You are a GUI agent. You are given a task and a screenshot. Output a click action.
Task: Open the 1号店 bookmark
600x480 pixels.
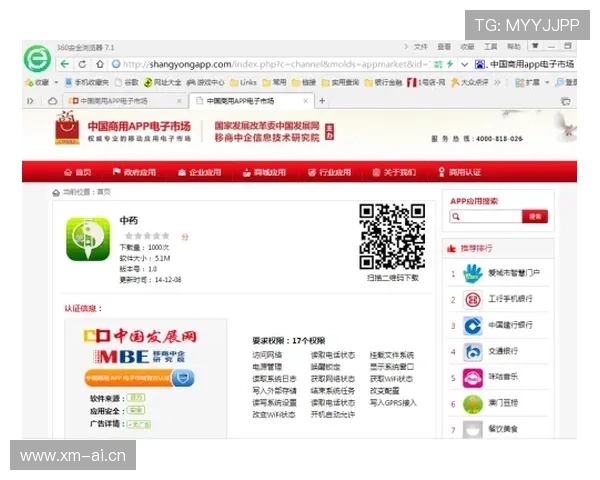pyautogui.click(x=426, y=82)
